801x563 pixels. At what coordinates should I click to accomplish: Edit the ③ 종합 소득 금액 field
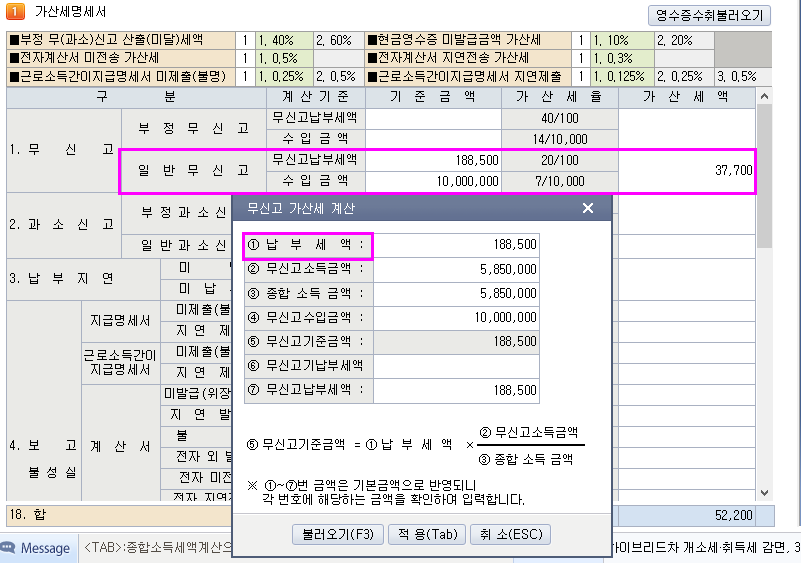point(456,293)
